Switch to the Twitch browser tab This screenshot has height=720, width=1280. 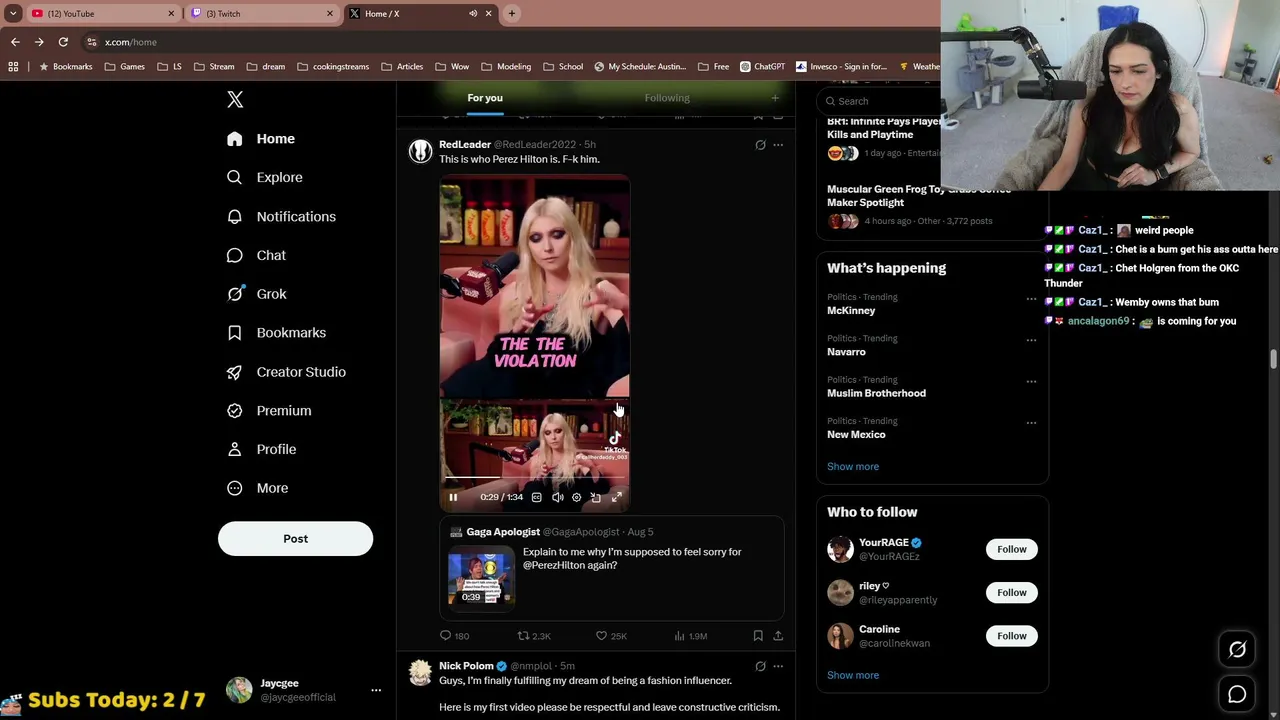coord(260,14)
